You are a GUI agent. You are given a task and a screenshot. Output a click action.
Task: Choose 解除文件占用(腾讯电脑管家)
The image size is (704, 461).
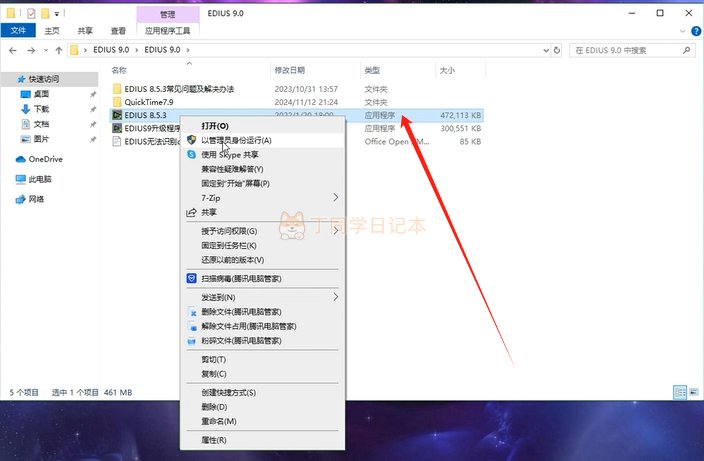(263, 326)
